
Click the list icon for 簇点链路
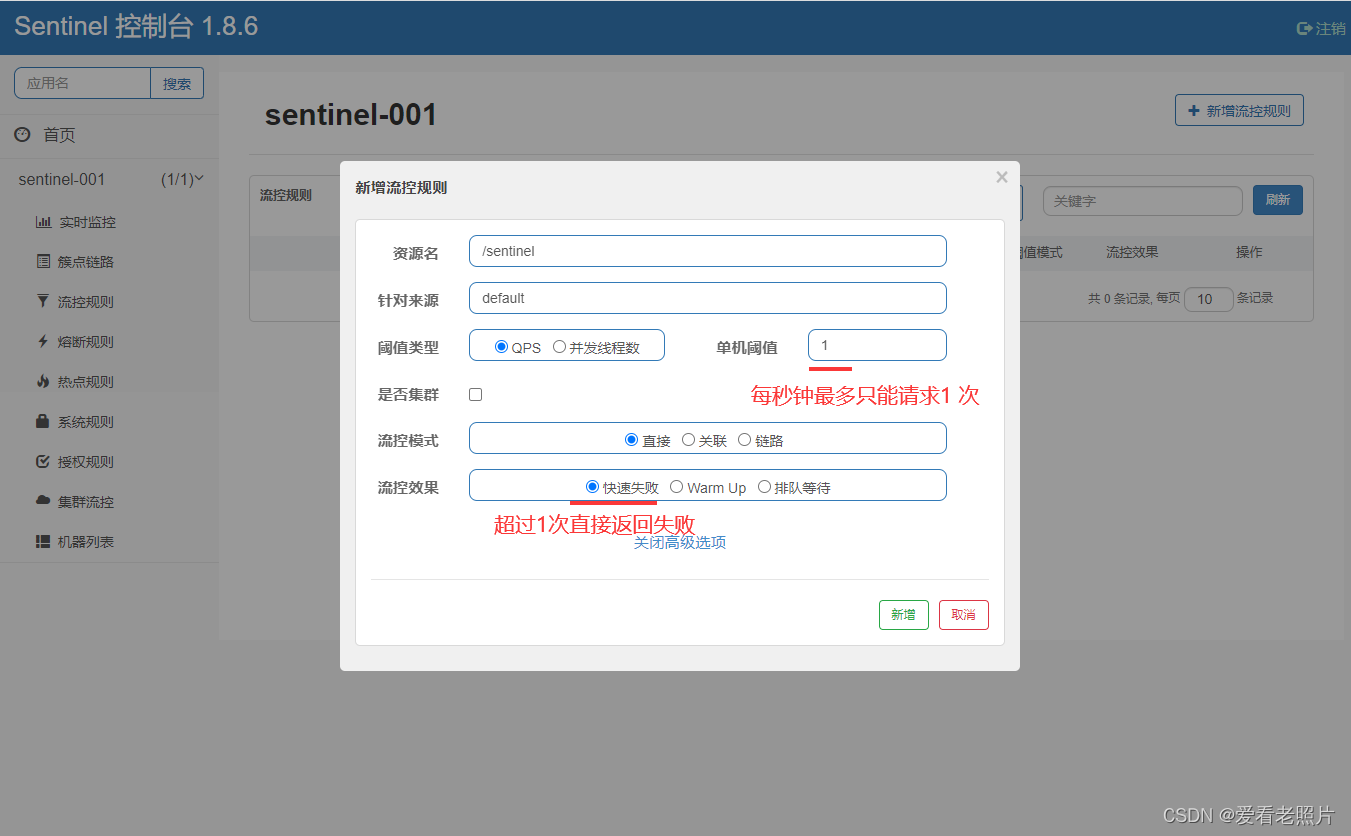tap(43, 261)
